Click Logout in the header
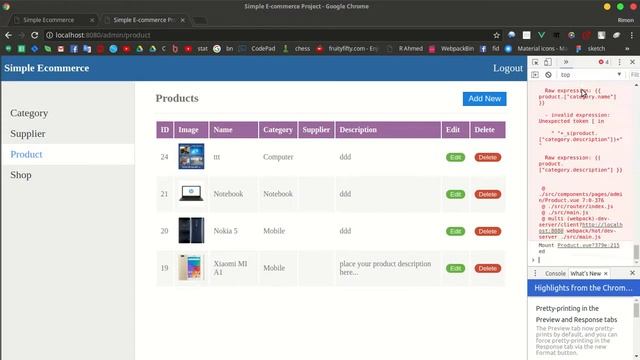This screenshot has width=640, height=360. pos(508,69)
